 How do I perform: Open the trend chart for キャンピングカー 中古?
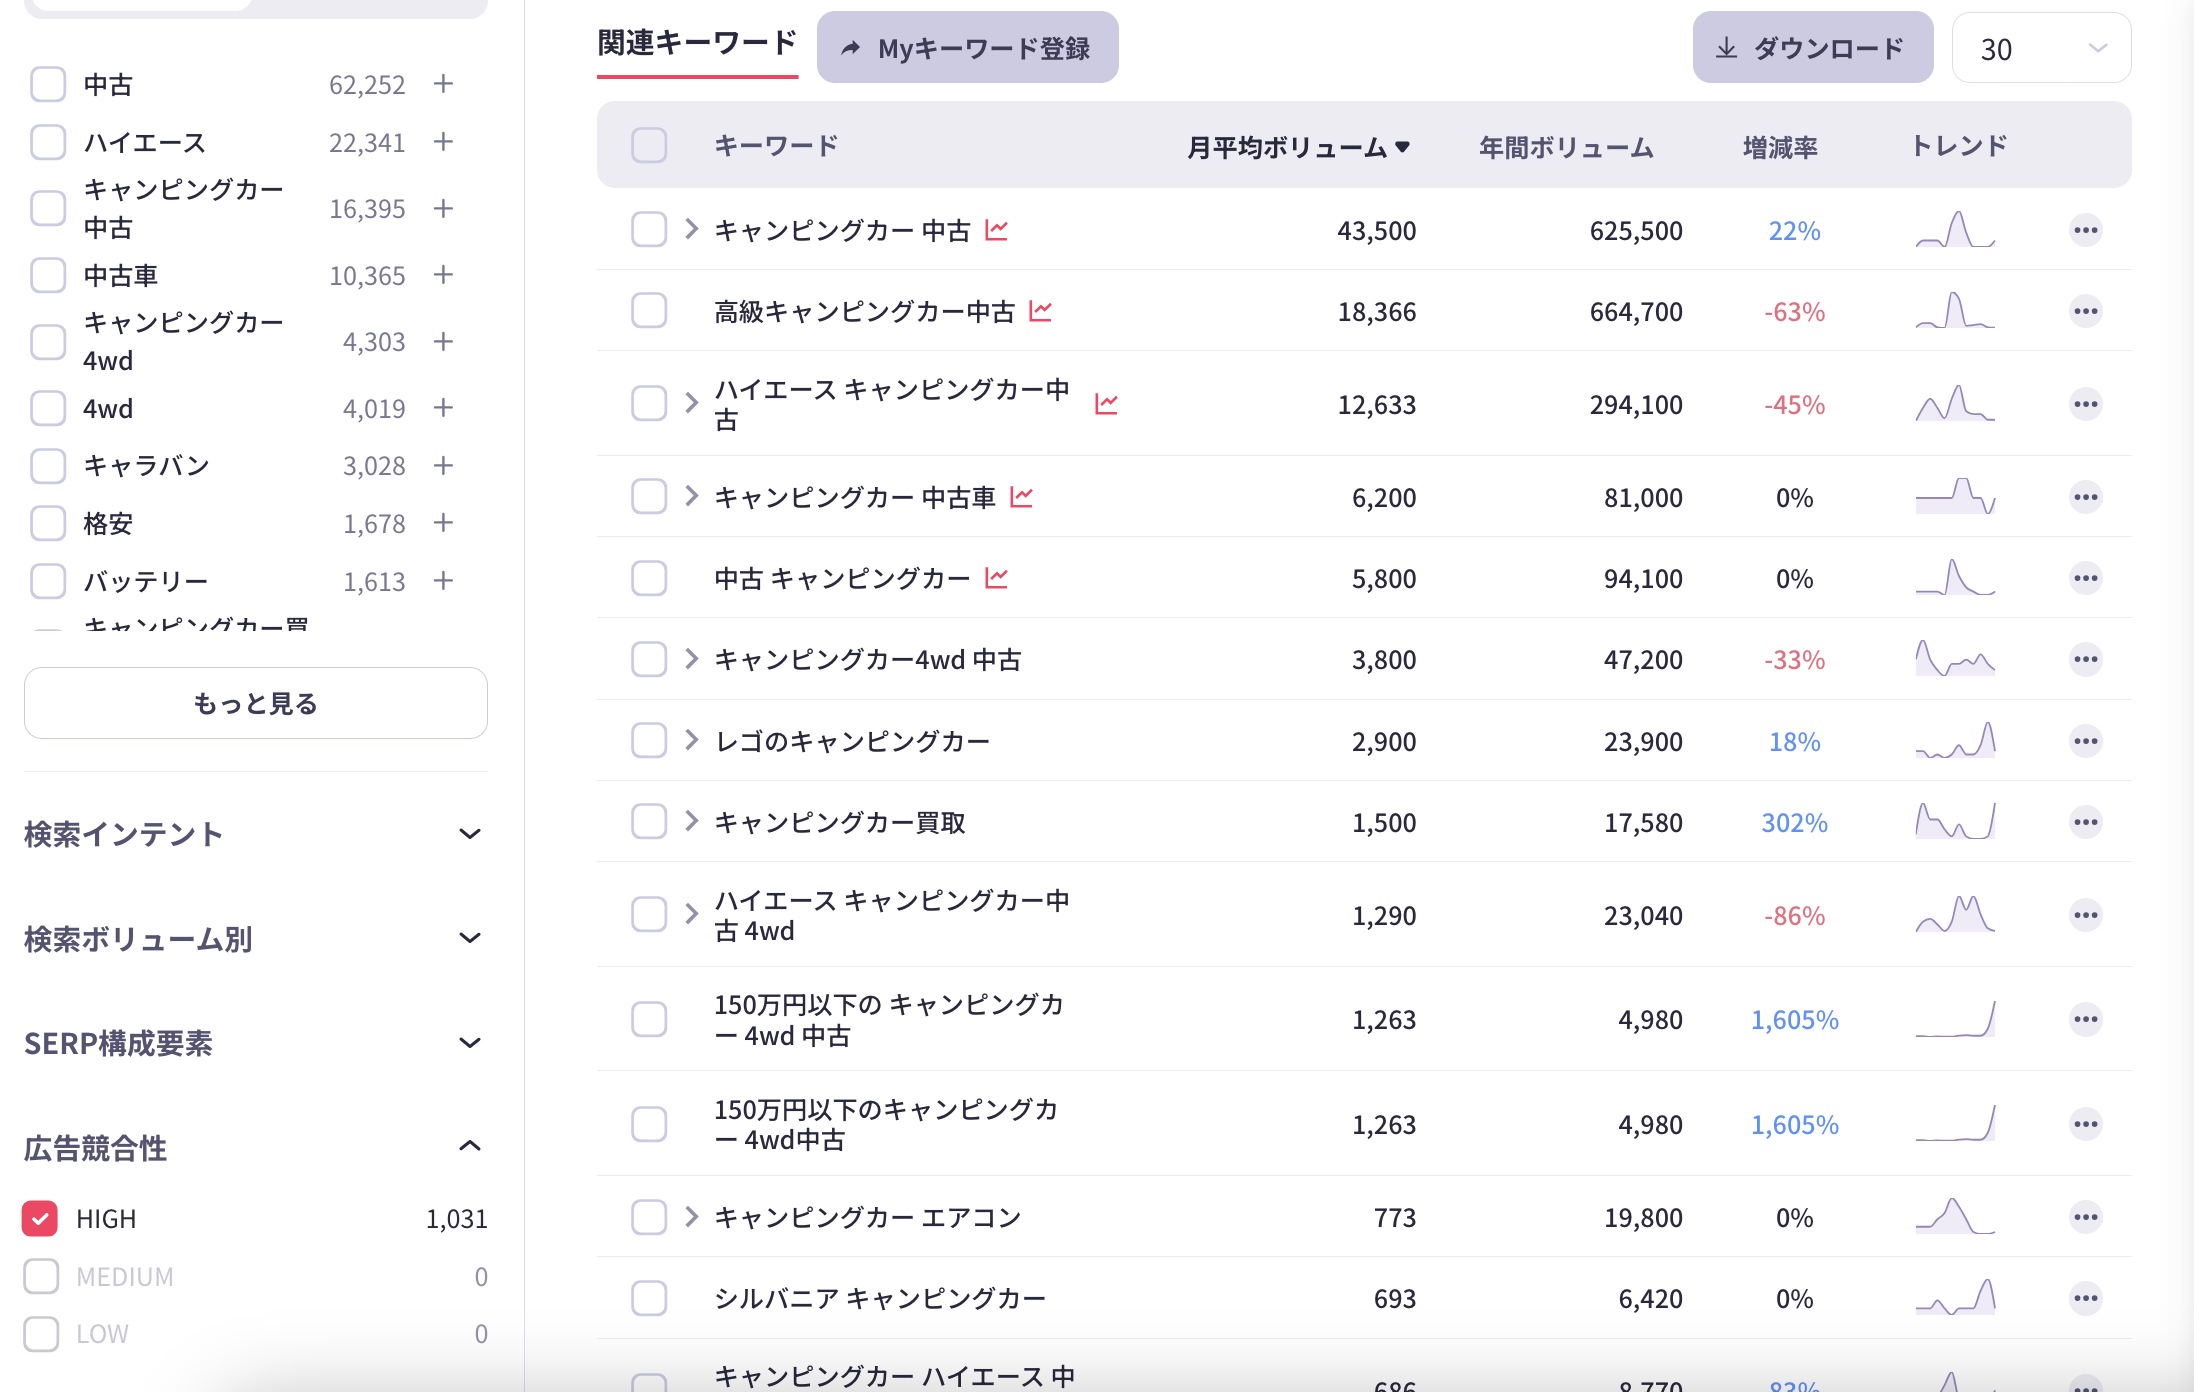(x=996, y=229)
